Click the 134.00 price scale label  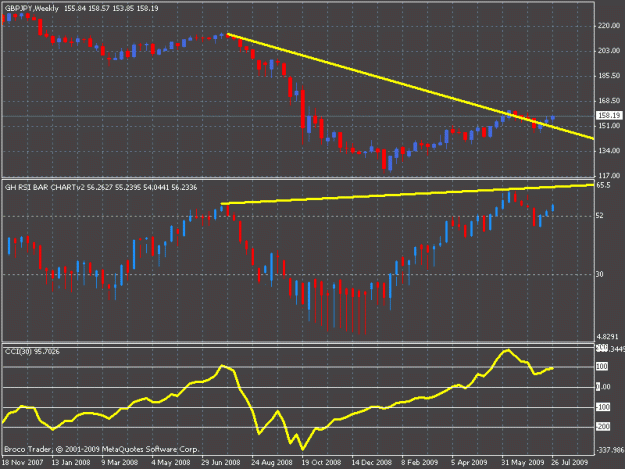tap(609, 151)
